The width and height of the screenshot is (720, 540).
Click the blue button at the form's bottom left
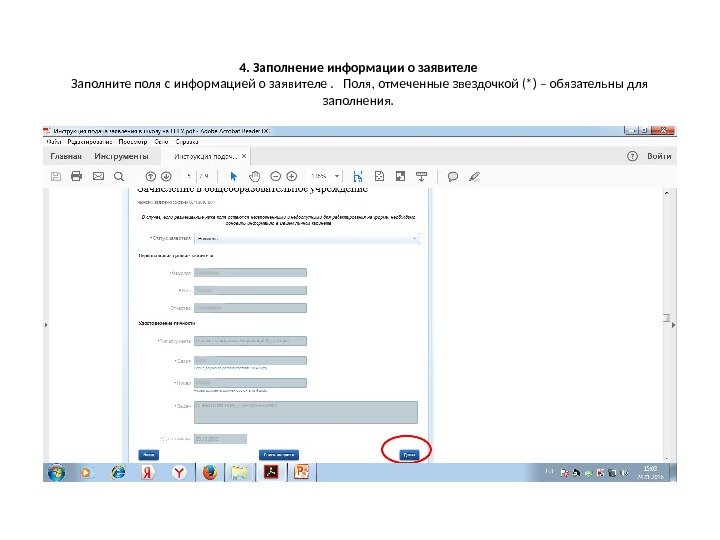[148, 455]
